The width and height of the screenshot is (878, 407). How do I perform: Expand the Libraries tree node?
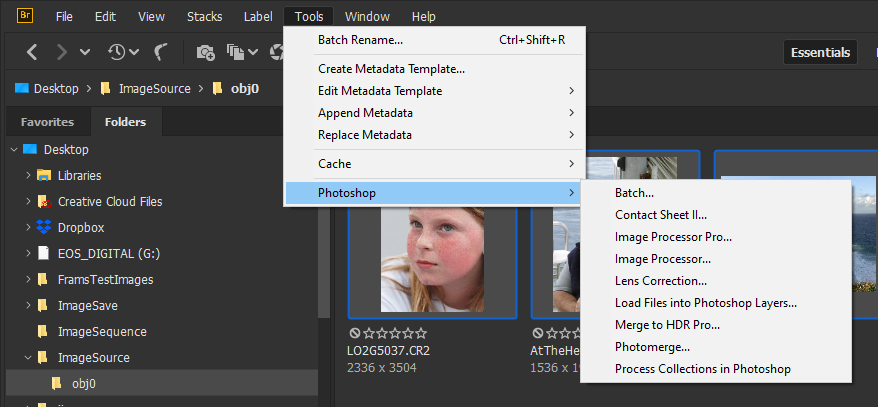tap(28, 175)
